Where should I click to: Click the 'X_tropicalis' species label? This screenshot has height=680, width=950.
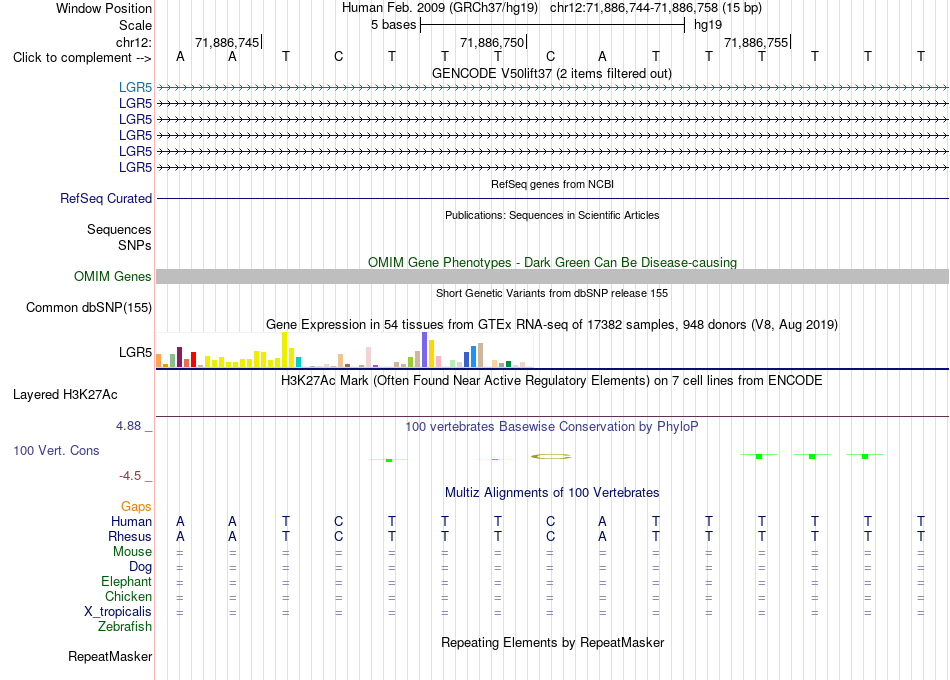click(118, 612)
